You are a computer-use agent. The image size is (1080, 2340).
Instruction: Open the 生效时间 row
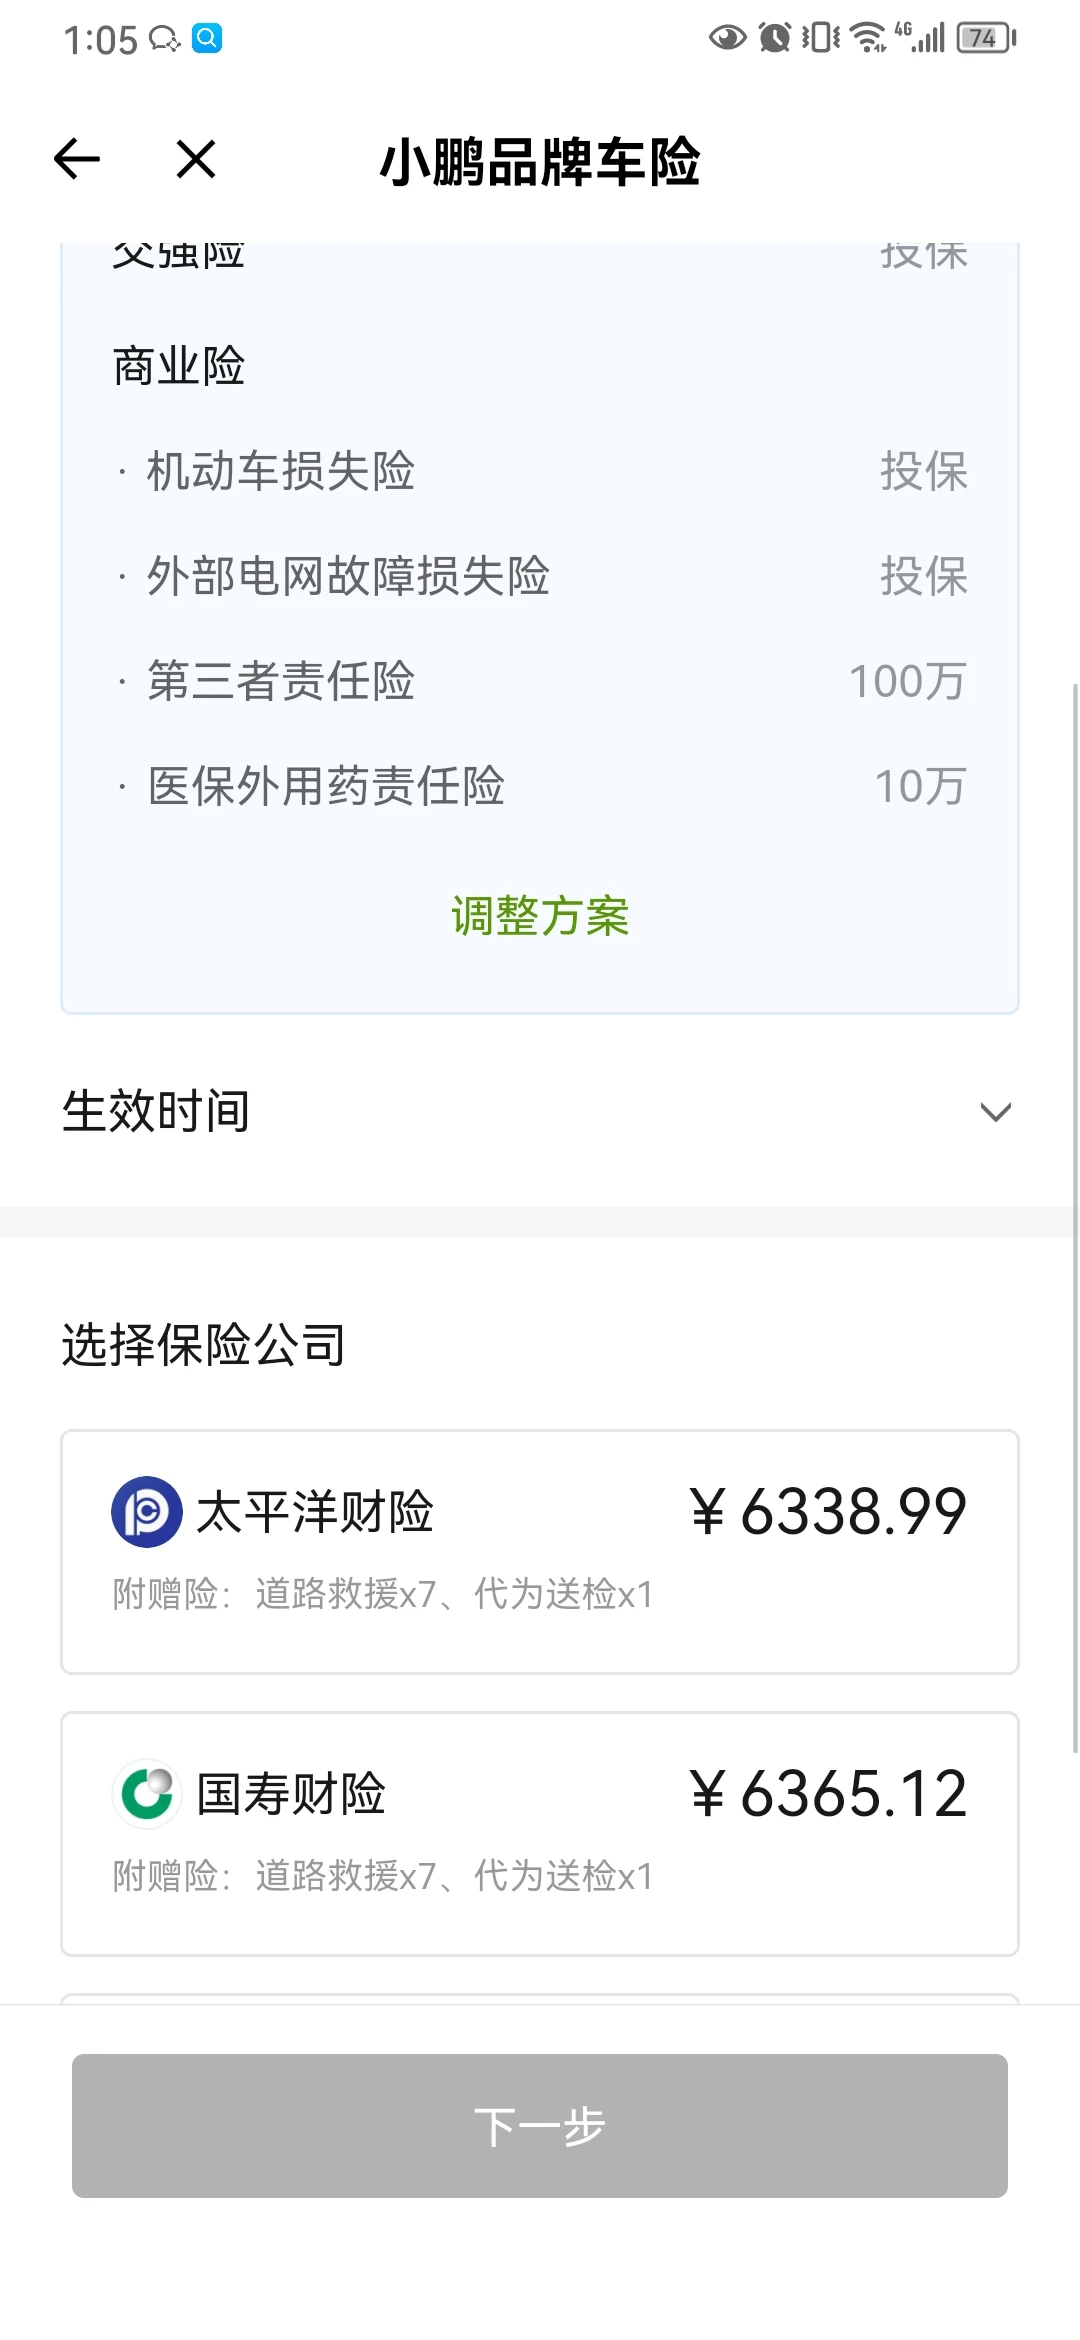click(540, 1112)
